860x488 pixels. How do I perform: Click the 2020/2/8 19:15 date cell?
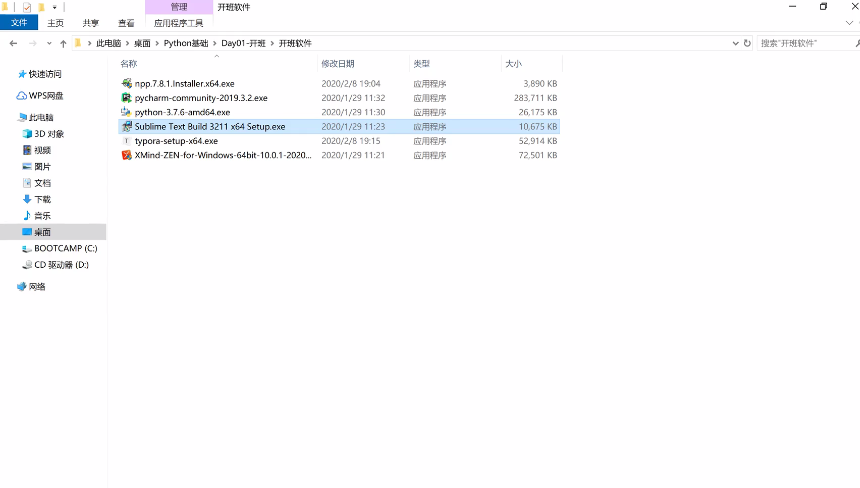351,140
